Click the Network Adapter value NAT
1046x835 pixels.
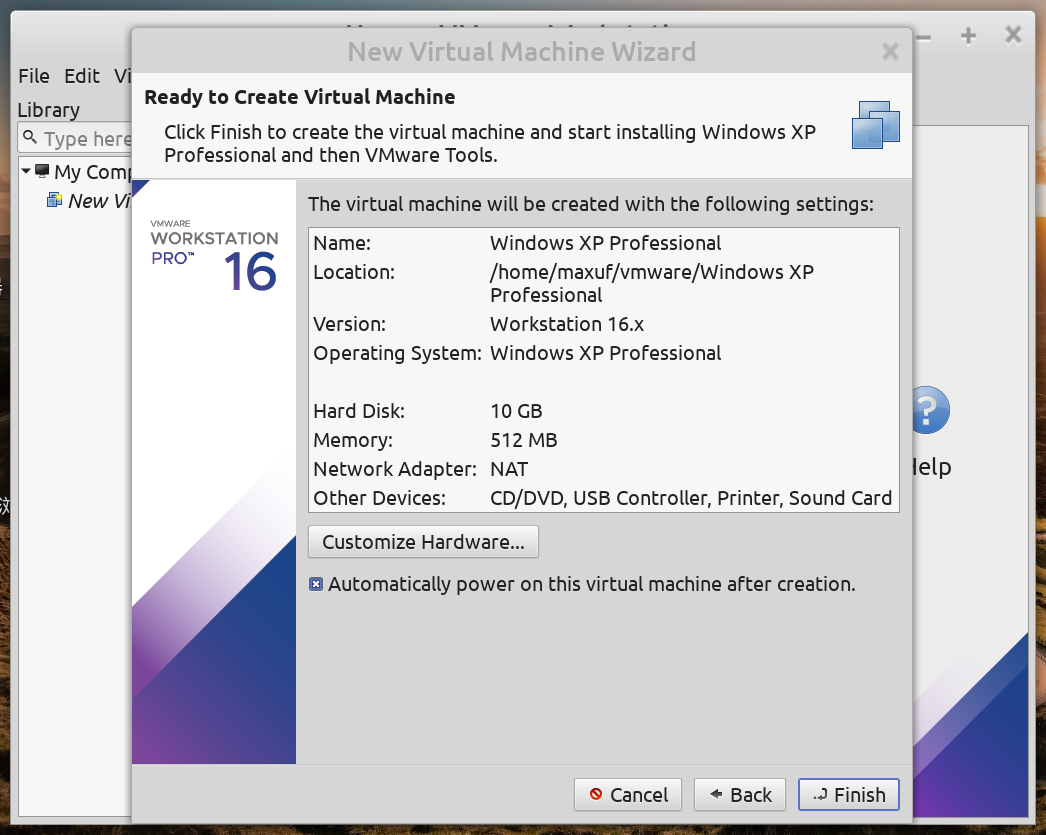[509, 469]
